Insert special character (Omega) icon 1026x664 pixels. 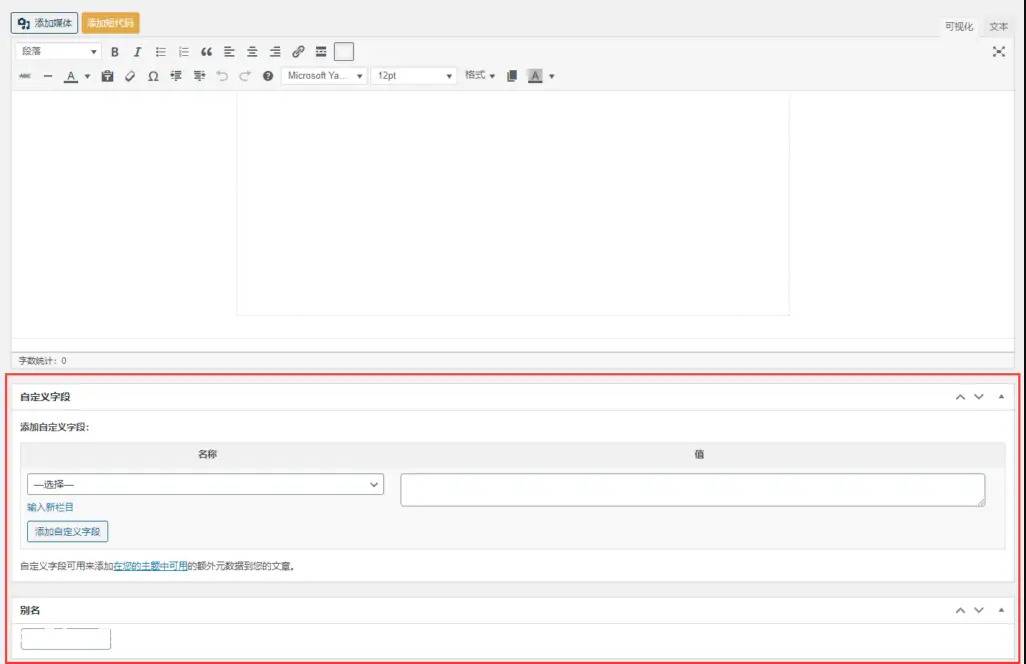(153, 76)
